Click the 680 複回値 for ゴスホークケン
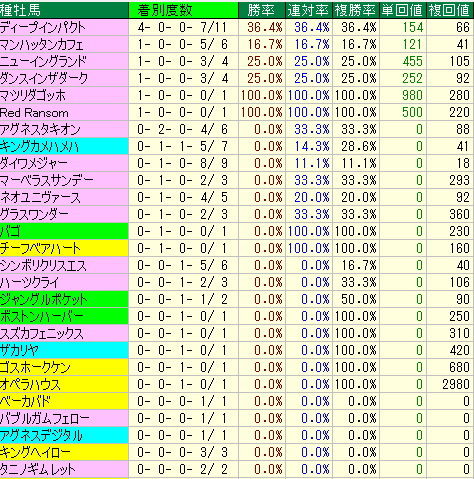Image resolution: width=474 pixels, height=479 pixels. click(460, 367)
